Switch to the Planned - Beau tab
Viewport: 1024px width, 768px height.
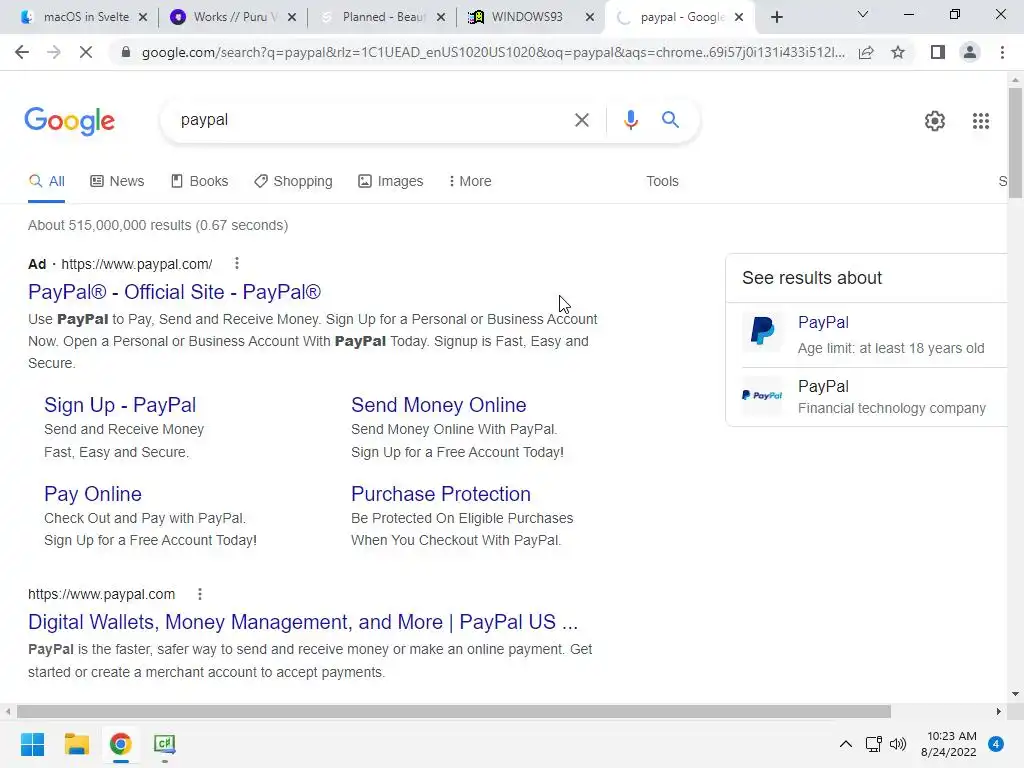tap(382, 17)
